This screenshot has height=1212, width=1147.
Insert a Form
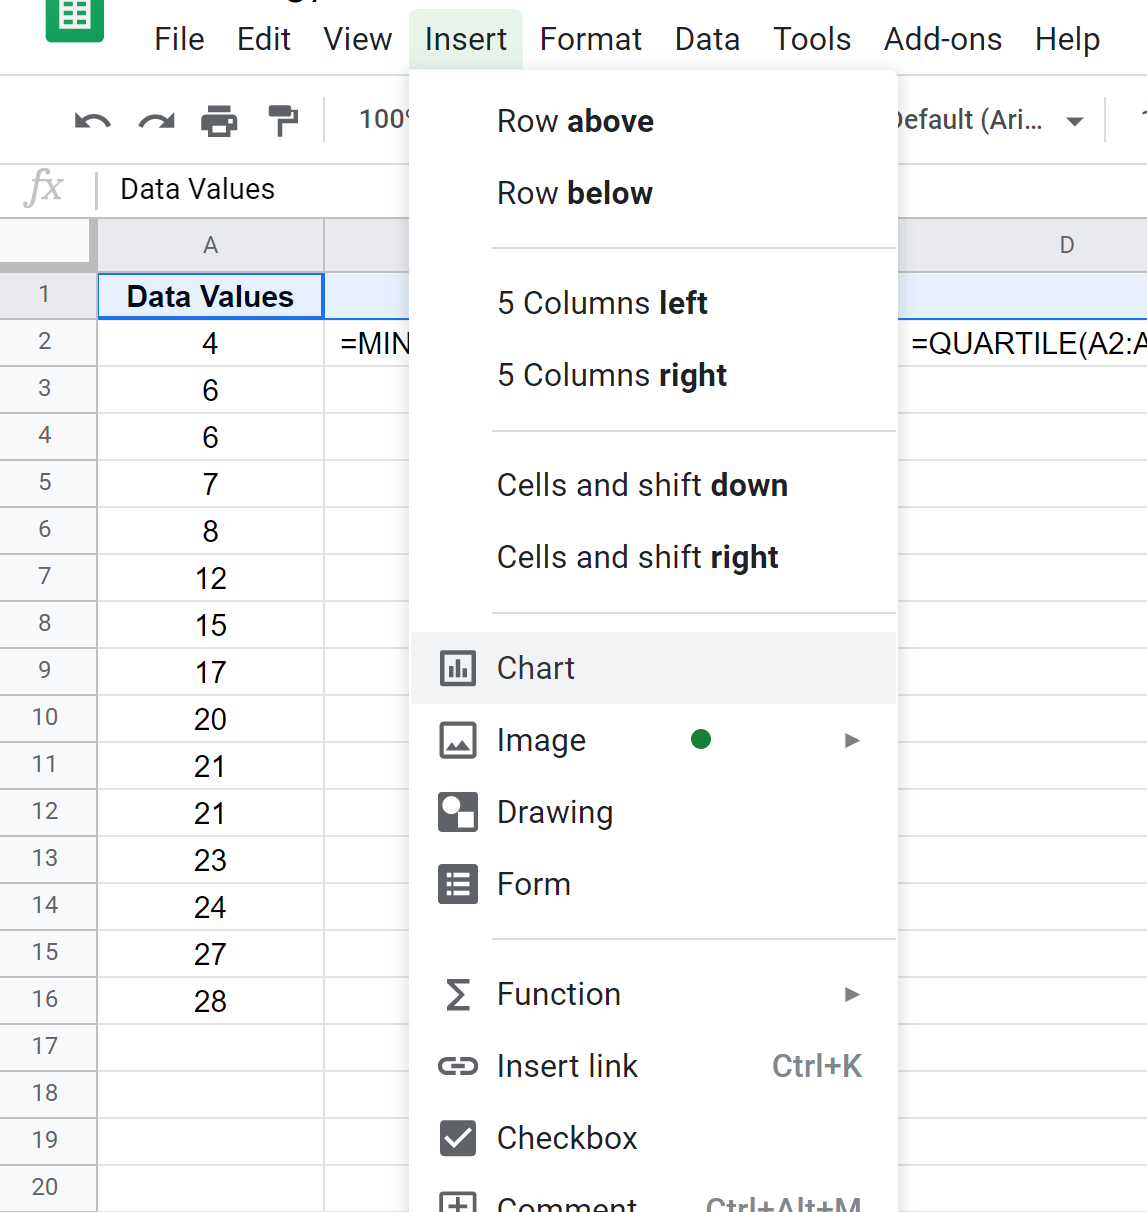tap(533, 884)
